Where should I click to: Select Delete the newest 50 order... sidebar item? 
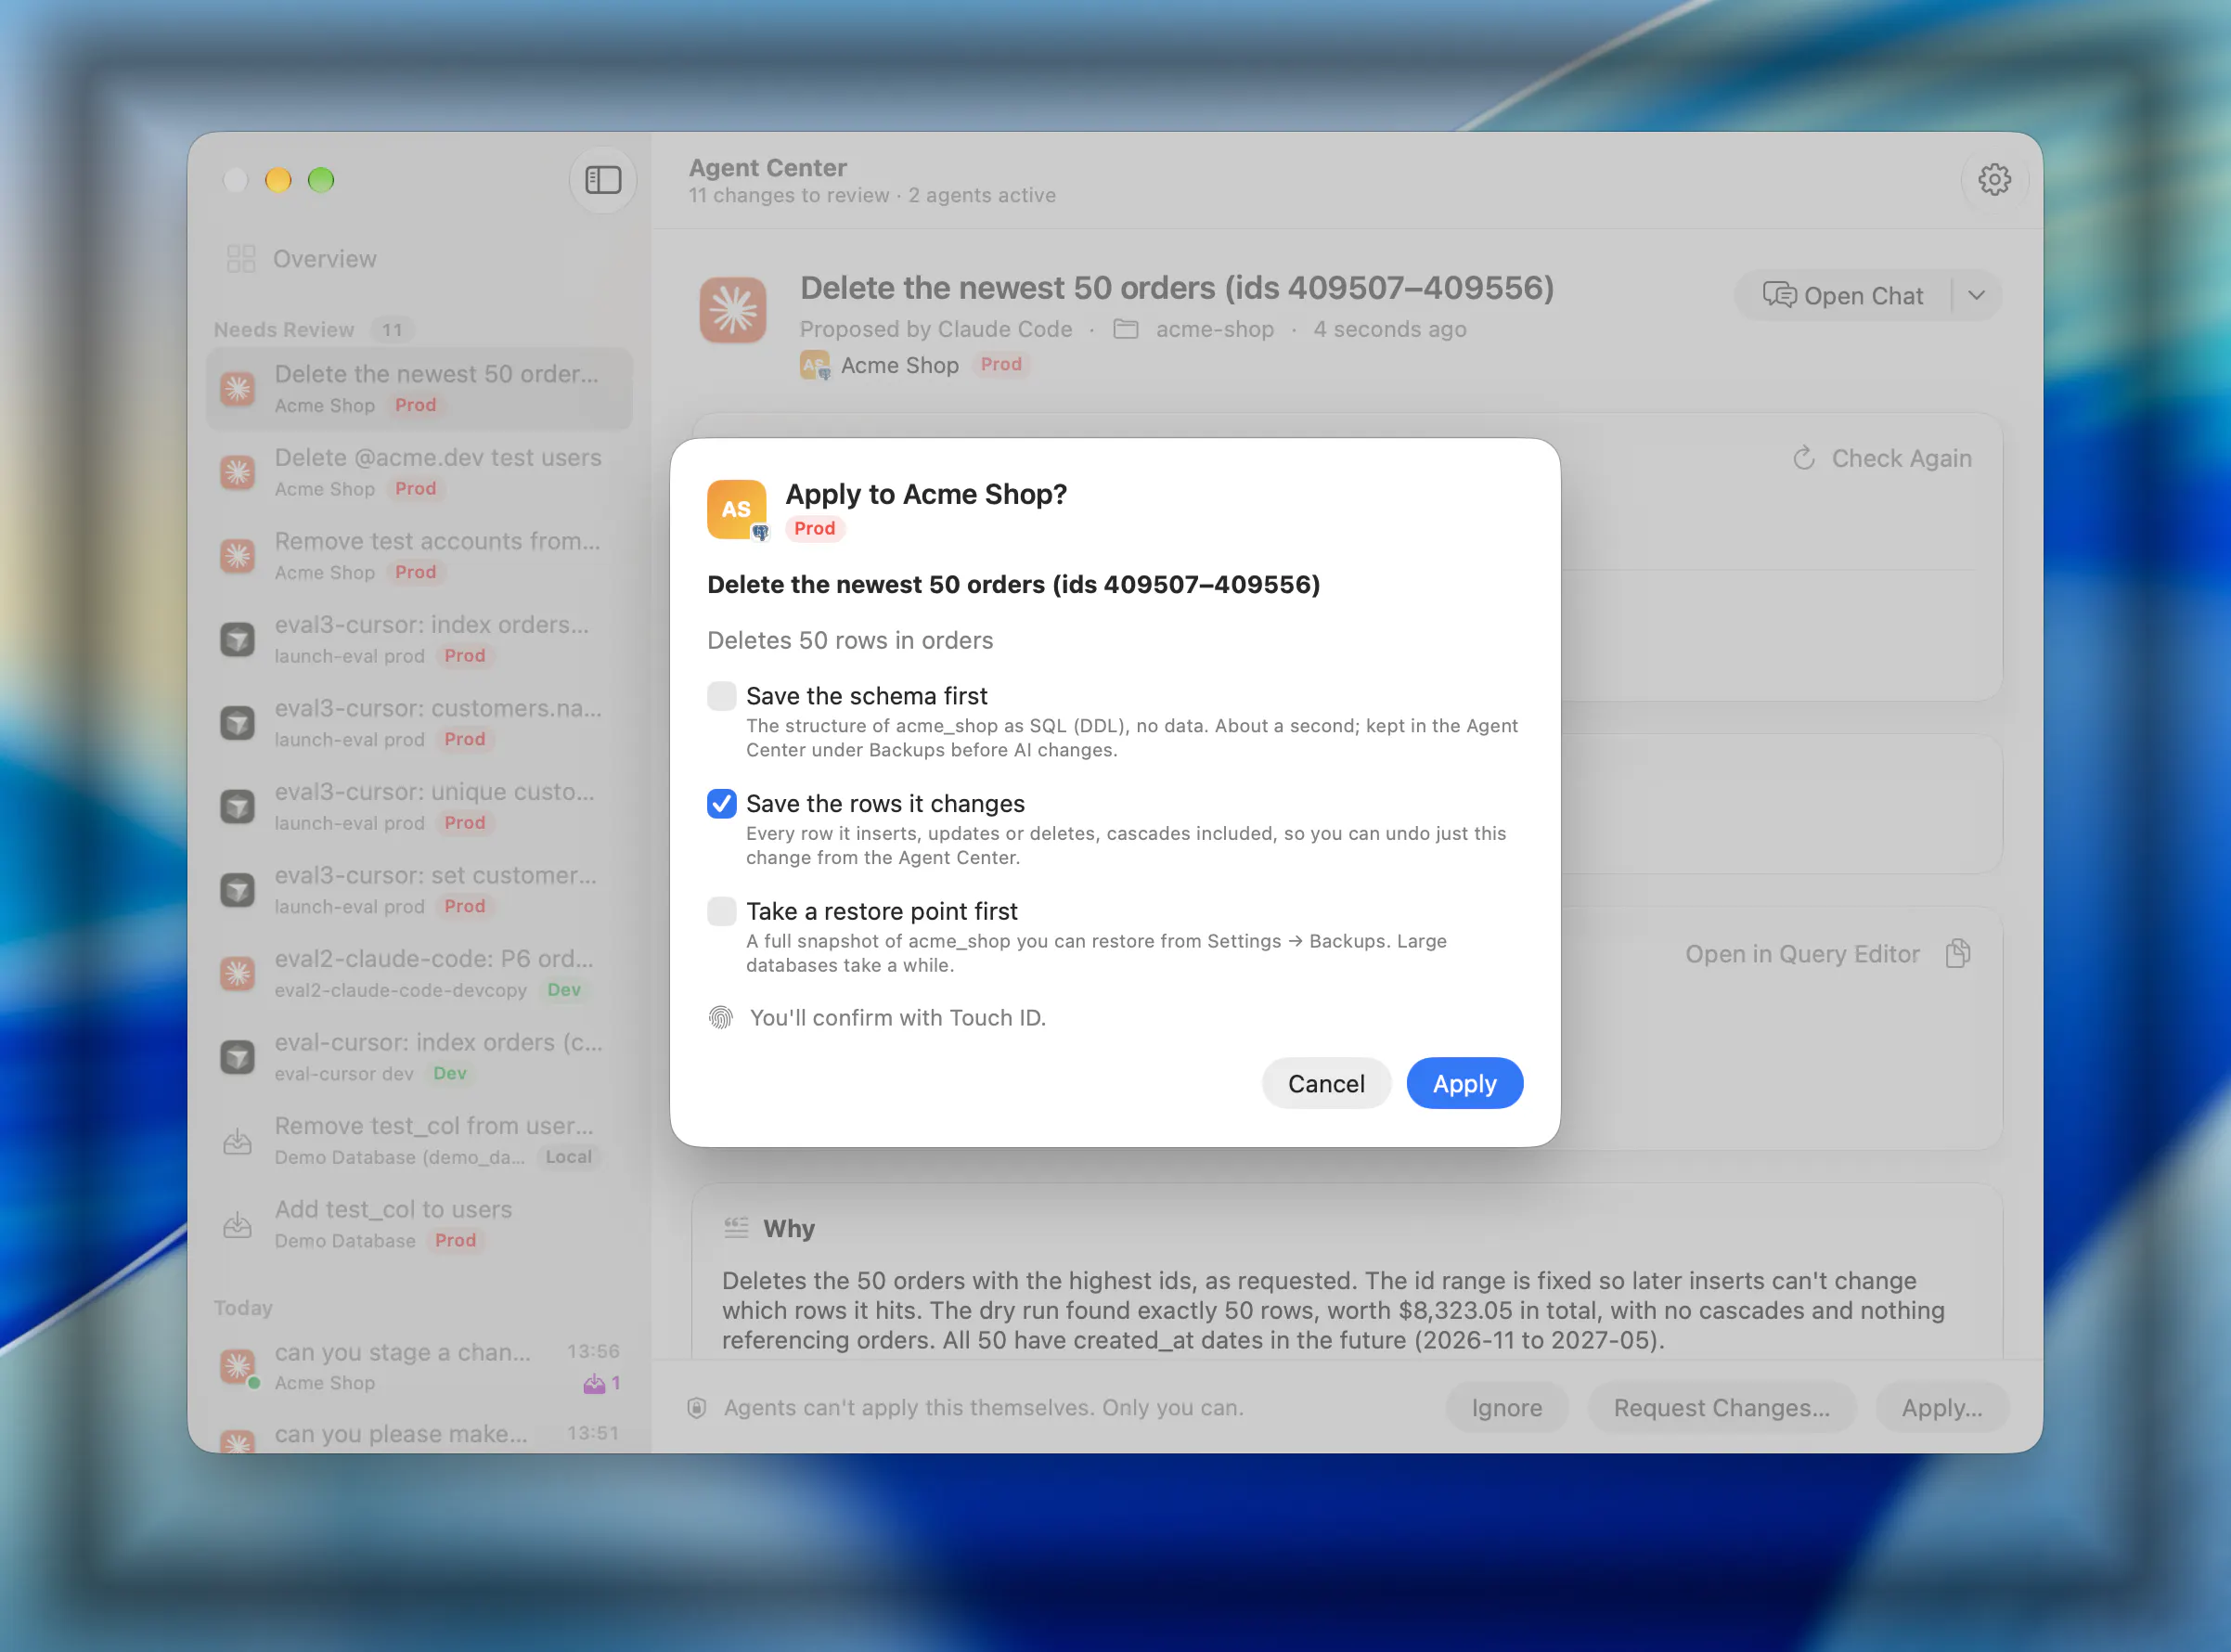[x=420, y=389]
